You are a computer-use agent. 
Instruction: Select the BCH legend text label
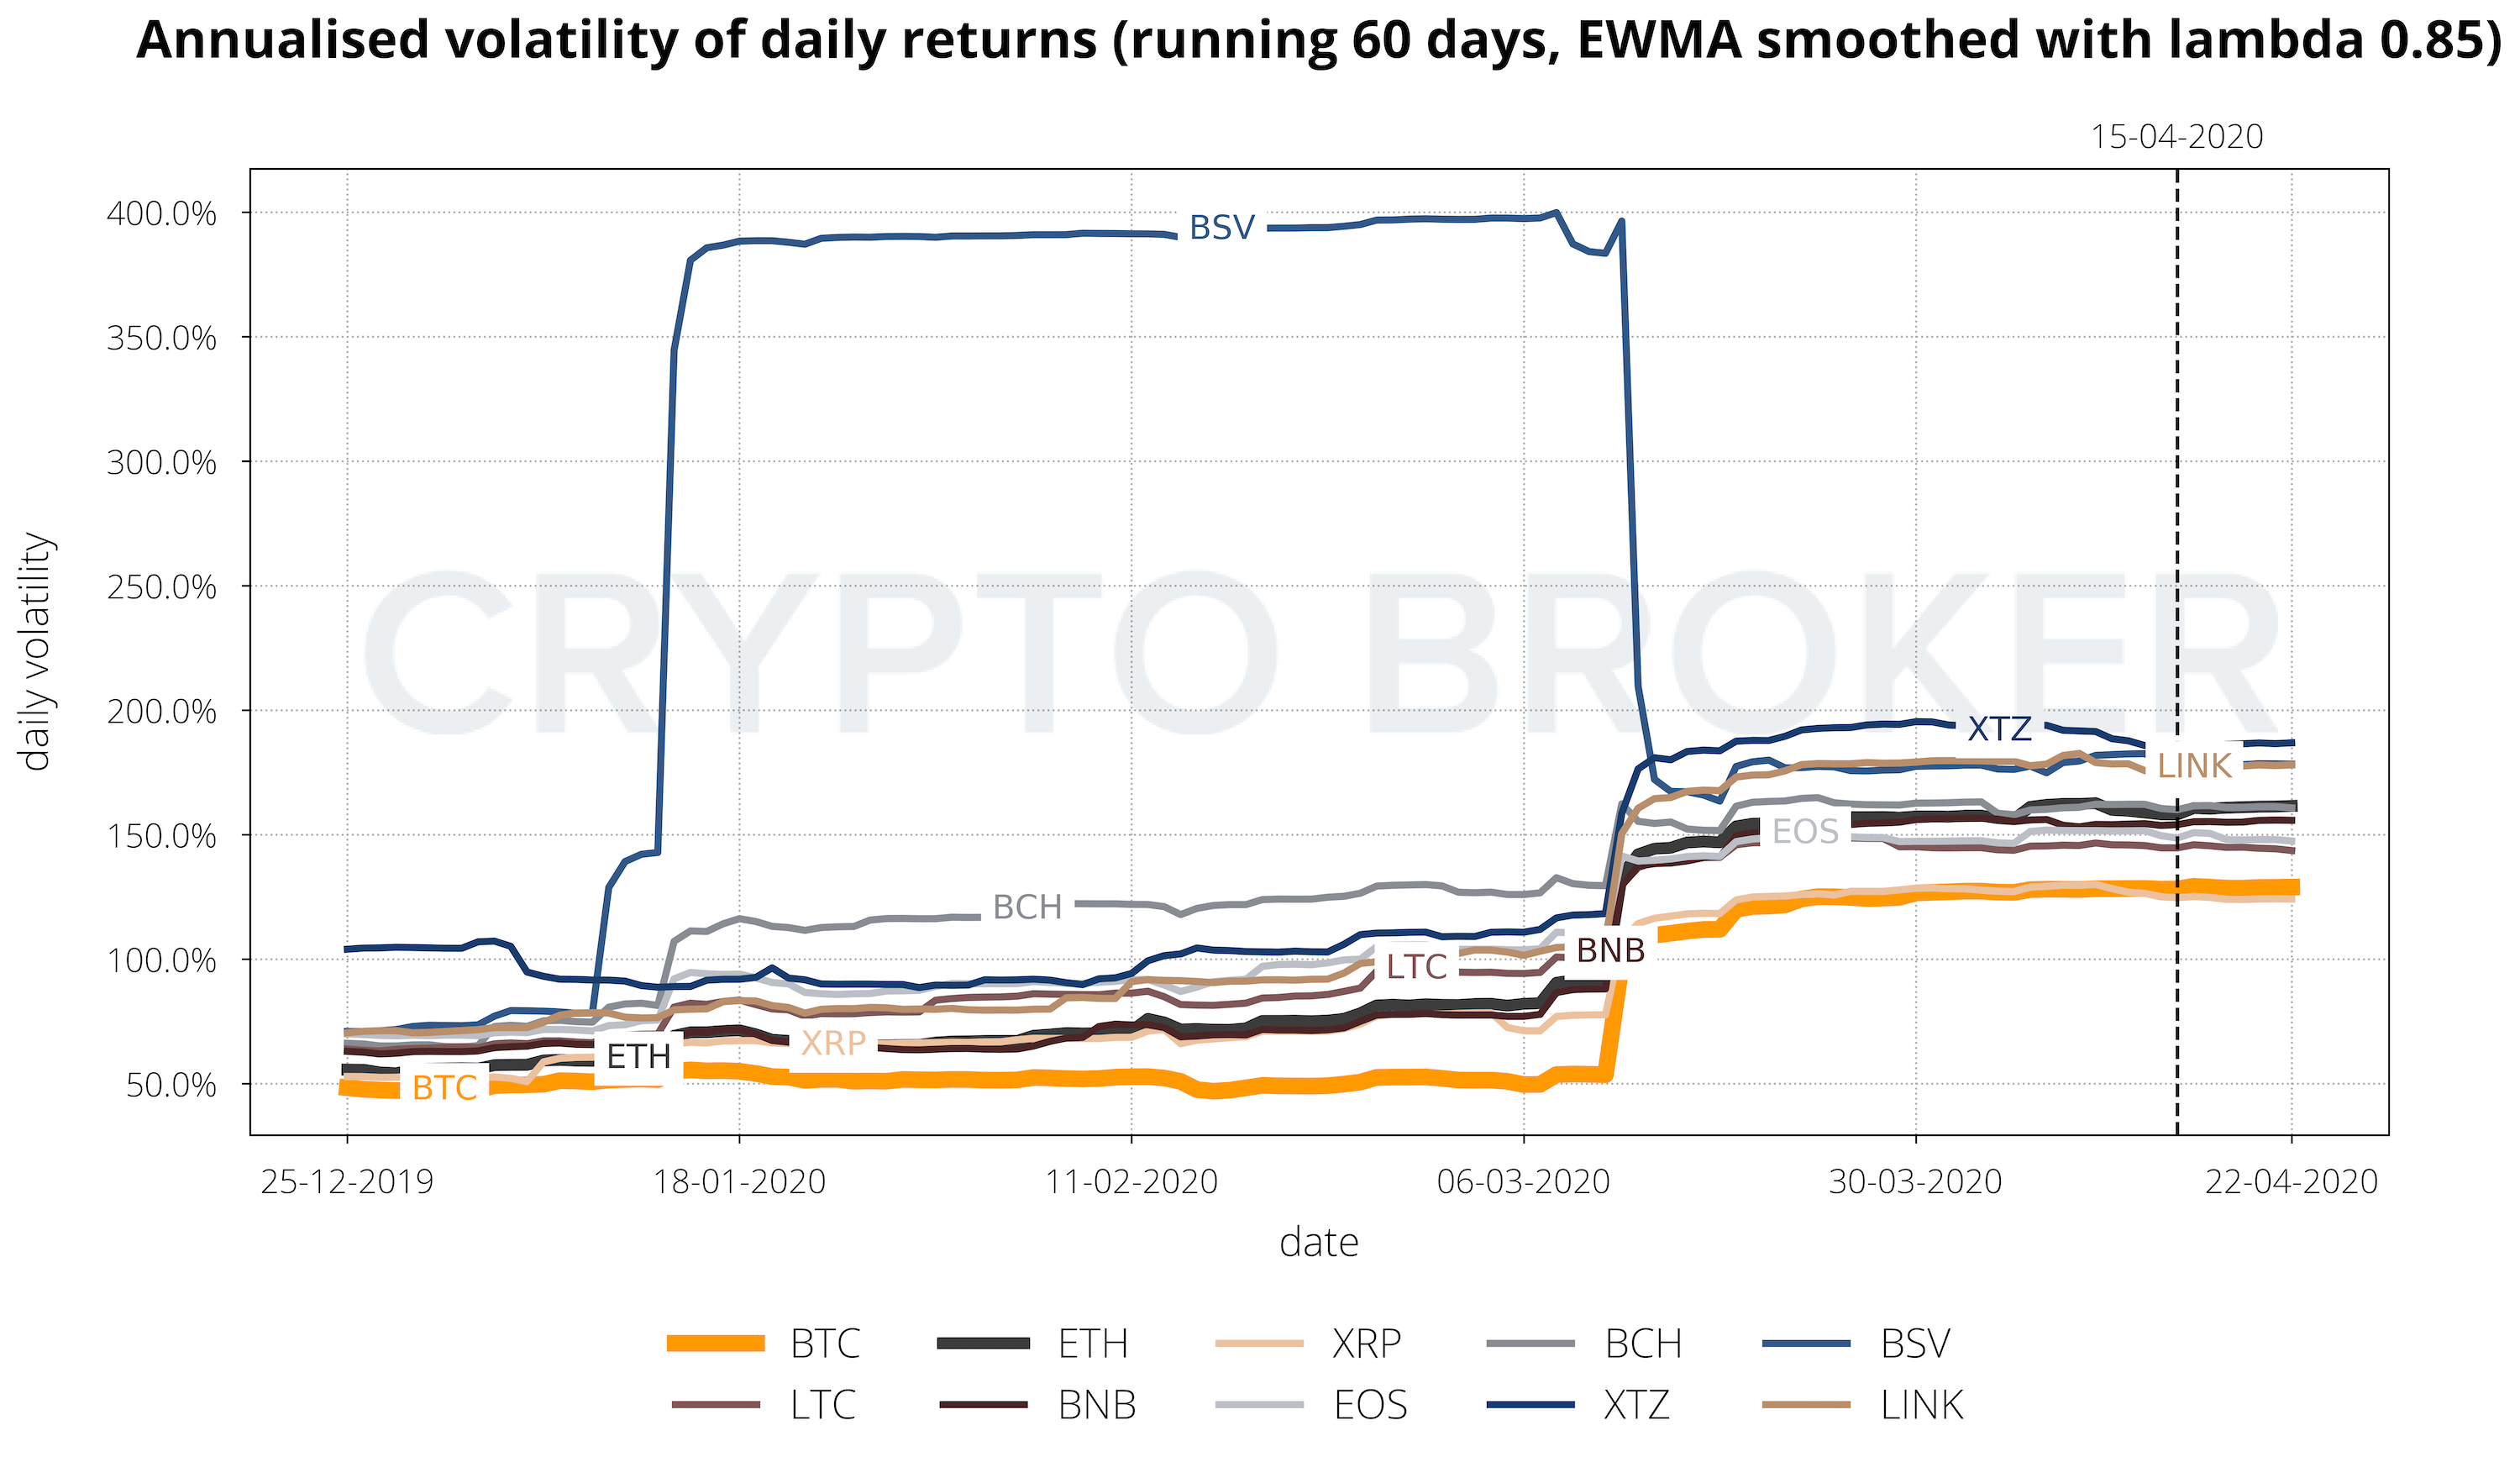[x=1643, y=1344]
